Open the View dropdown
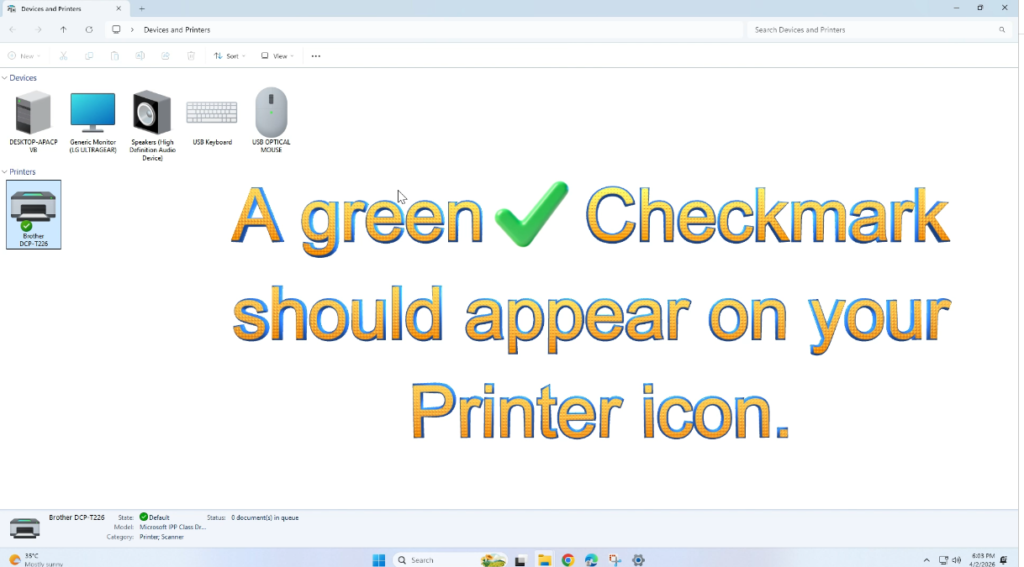This screenshot has height=567, width=1024. click(x=277, y=56)
